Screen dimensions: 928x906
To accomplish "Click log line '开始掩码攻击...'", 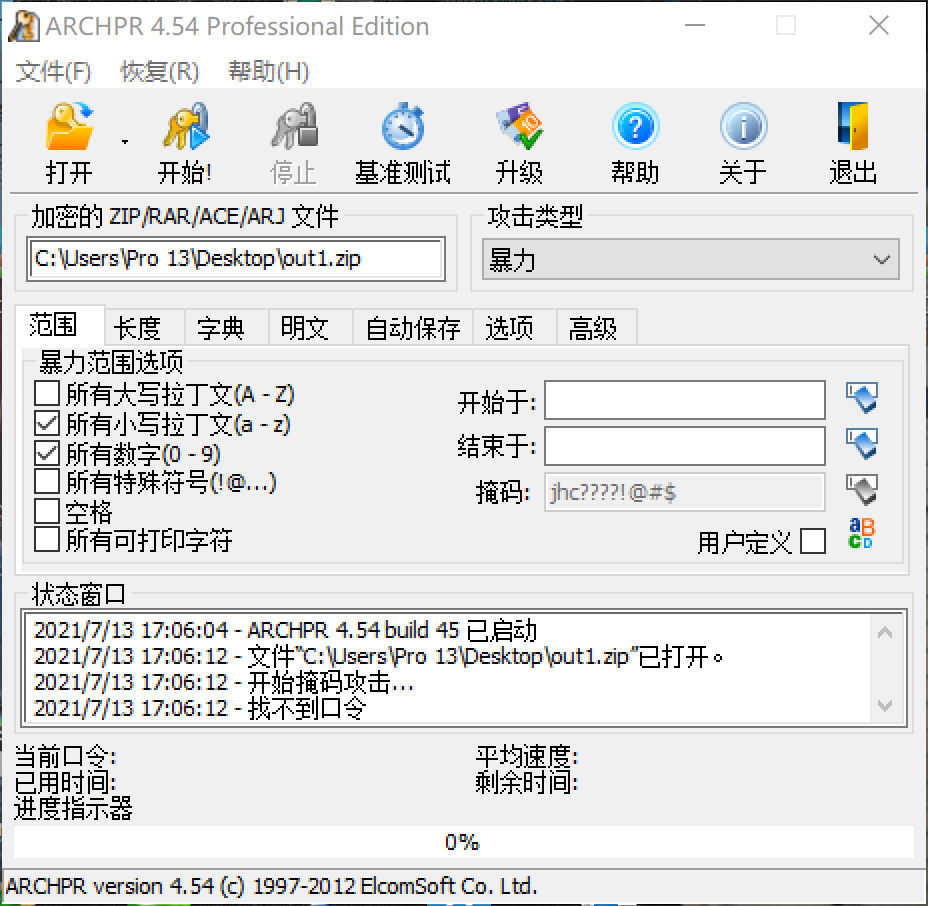I will tap(224, 682).
